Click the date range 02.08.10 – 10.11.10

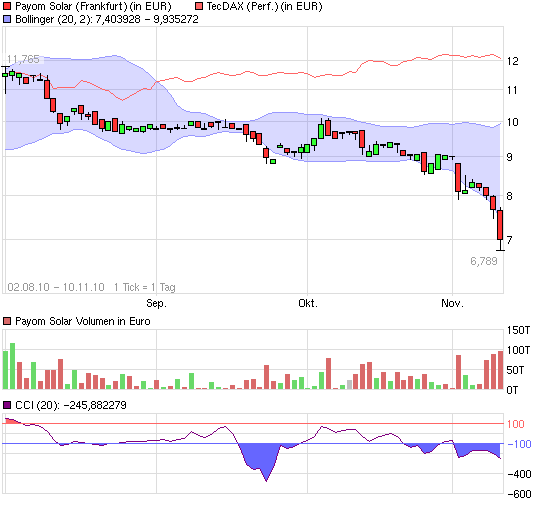pyautogui.click(x=56, y=287)
